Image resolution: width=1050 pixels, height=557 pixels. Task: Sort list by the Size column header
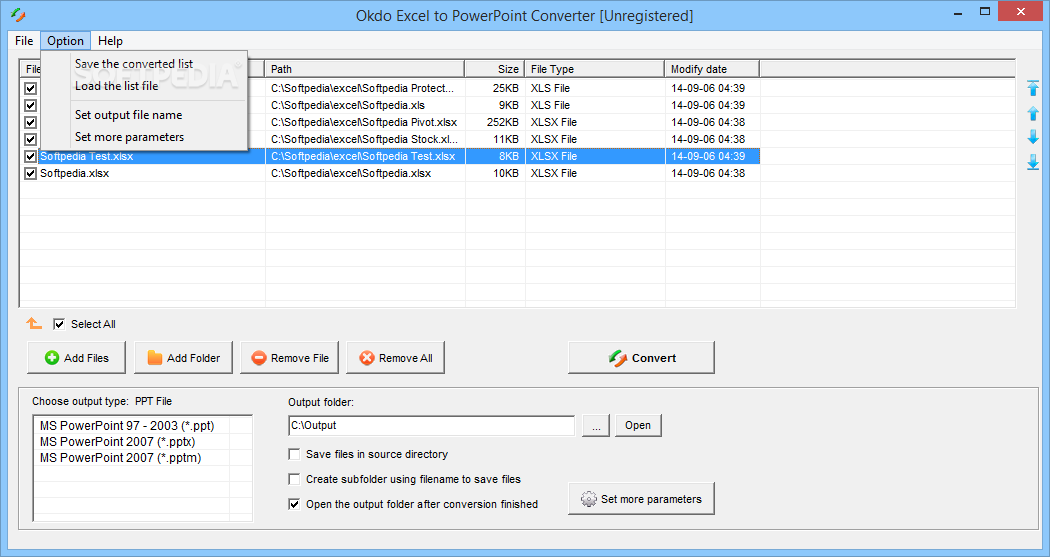coord(495,69)
